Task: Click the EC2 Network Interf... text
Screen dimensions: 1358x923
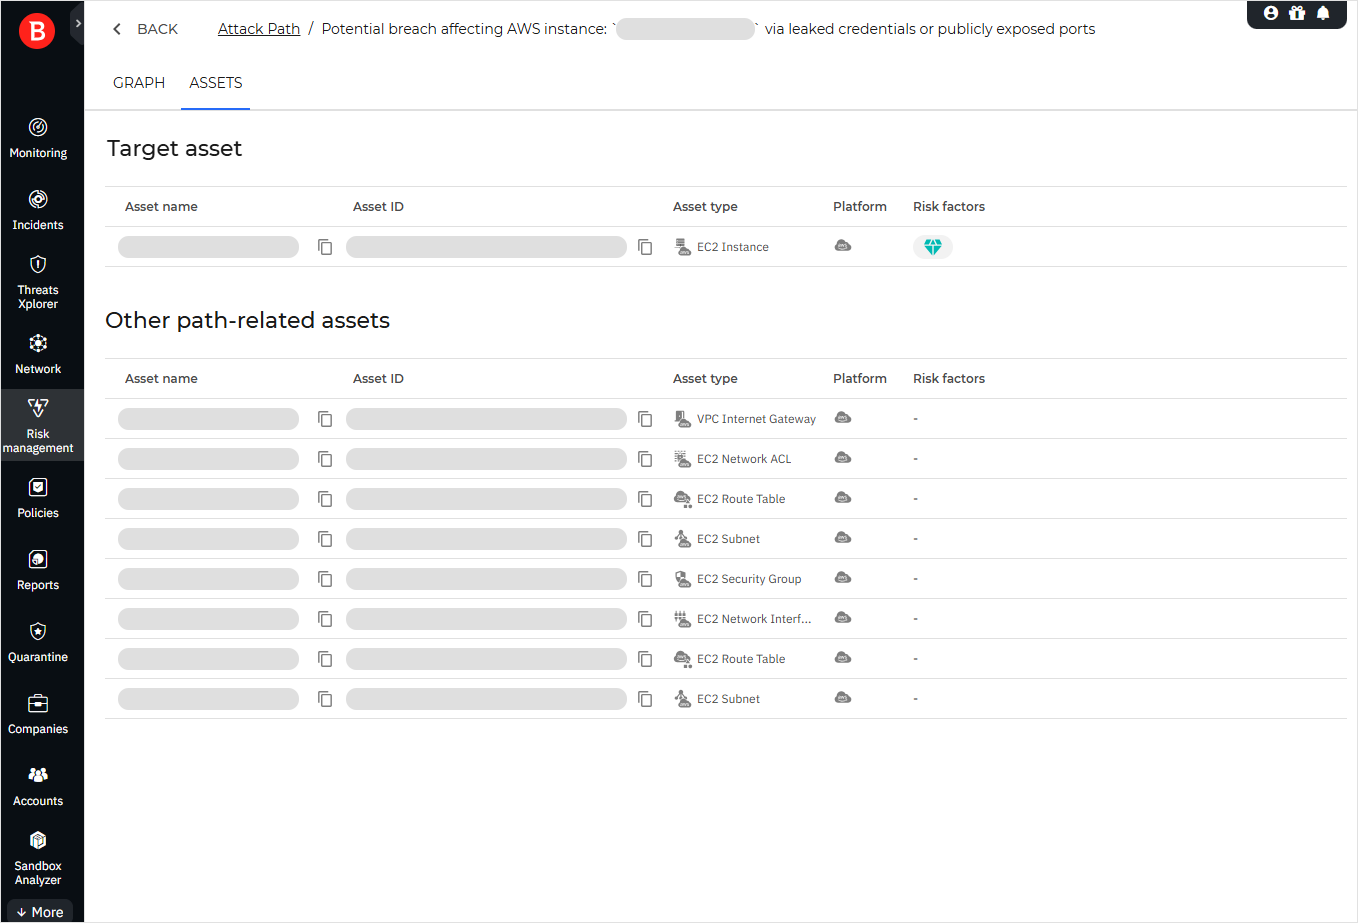Action: click(754, 619)
